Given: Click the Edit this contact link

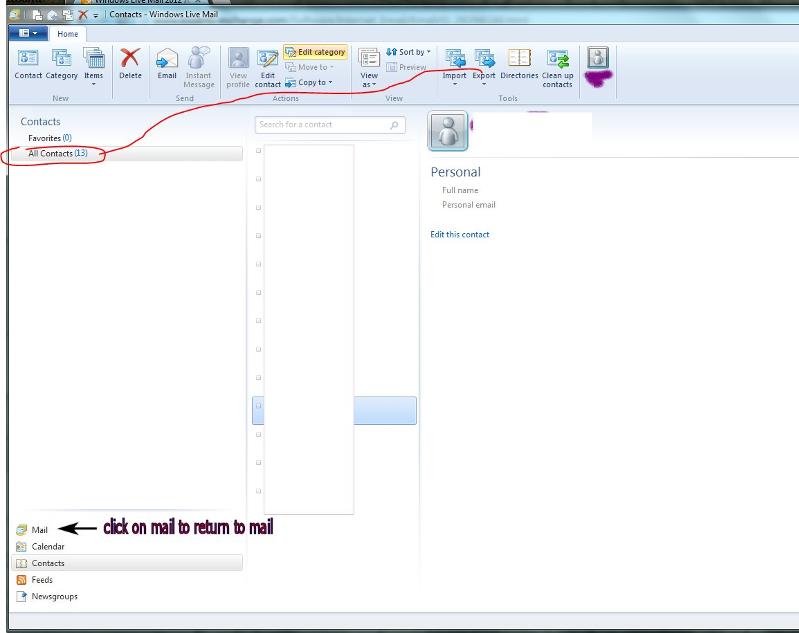Looking at the screenshot, I should [460, 234].
